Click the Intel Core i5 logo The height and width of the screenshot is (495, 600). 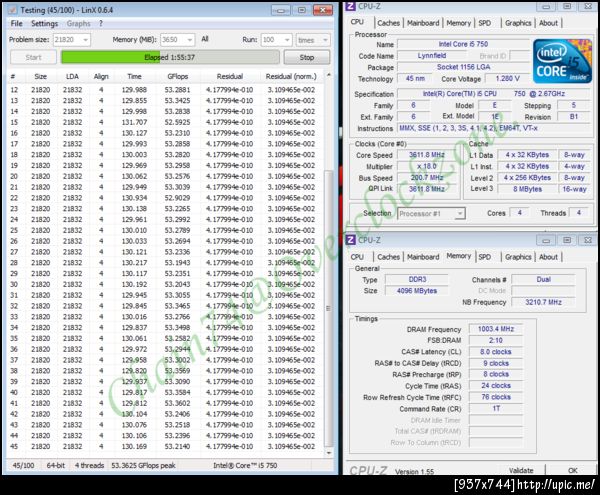coord(562,61)
